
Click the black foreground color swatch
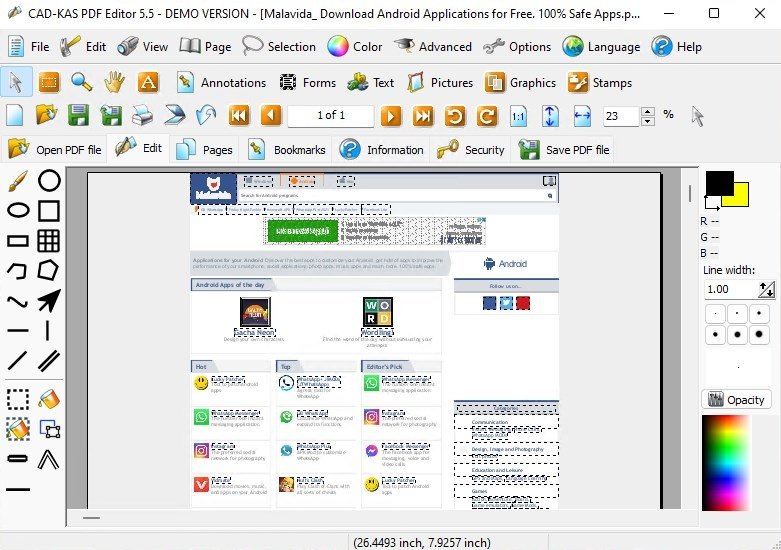717,181
